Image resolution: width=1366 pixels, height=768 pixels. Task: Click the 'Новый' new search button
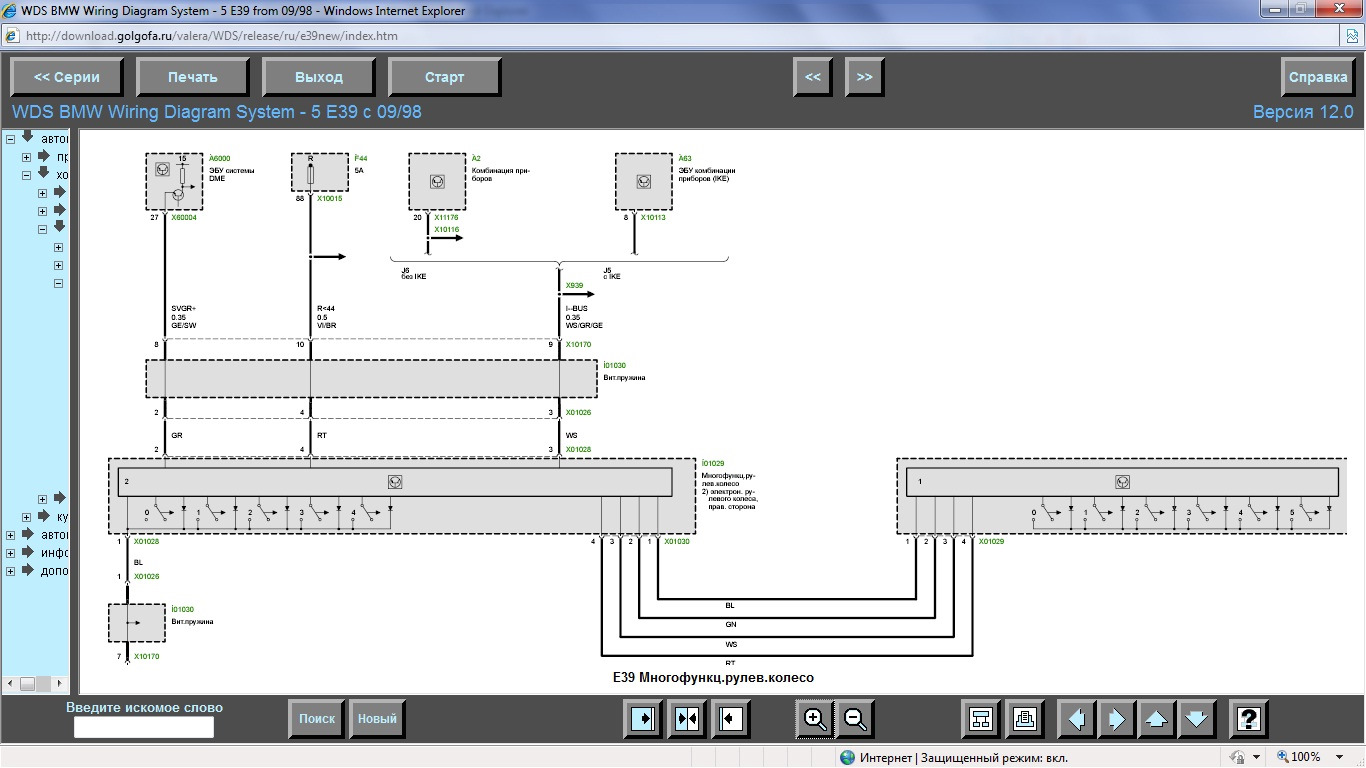pyautogui.click(x=377, y=718)
